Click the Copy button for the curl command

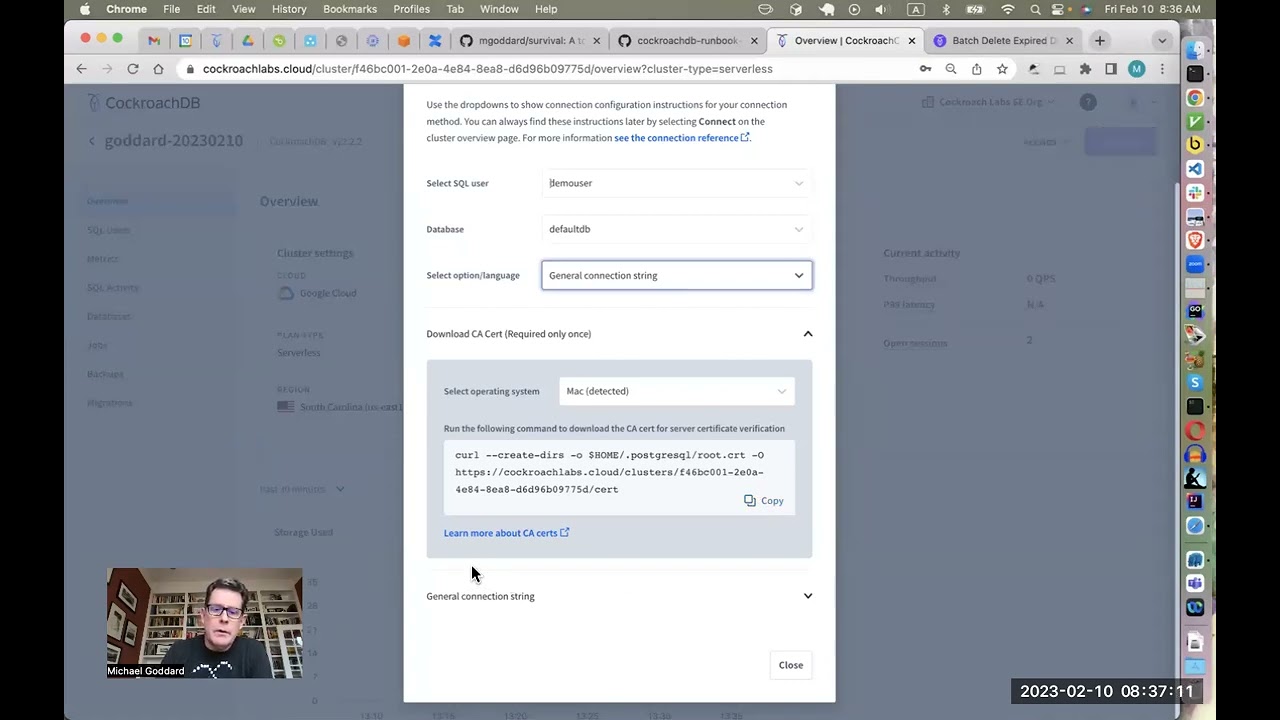(764, 501)
